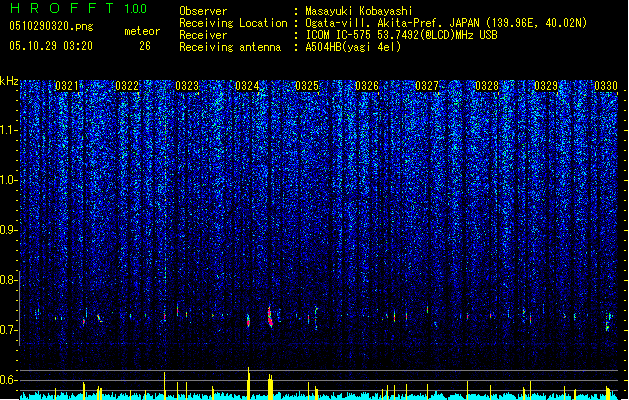Select the filename 0510290320.png
Image resolution: width=629 pixels, height=400 pixels.
pos(51,26)
